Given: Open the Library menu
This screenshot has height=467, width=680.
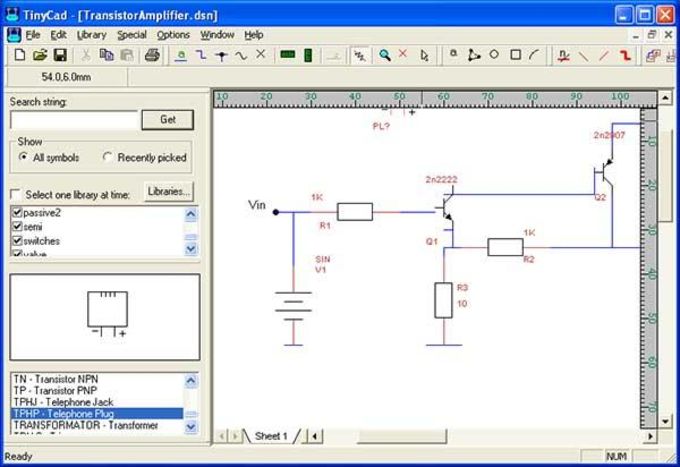Looking at the screenshot, I should [92, 35].
